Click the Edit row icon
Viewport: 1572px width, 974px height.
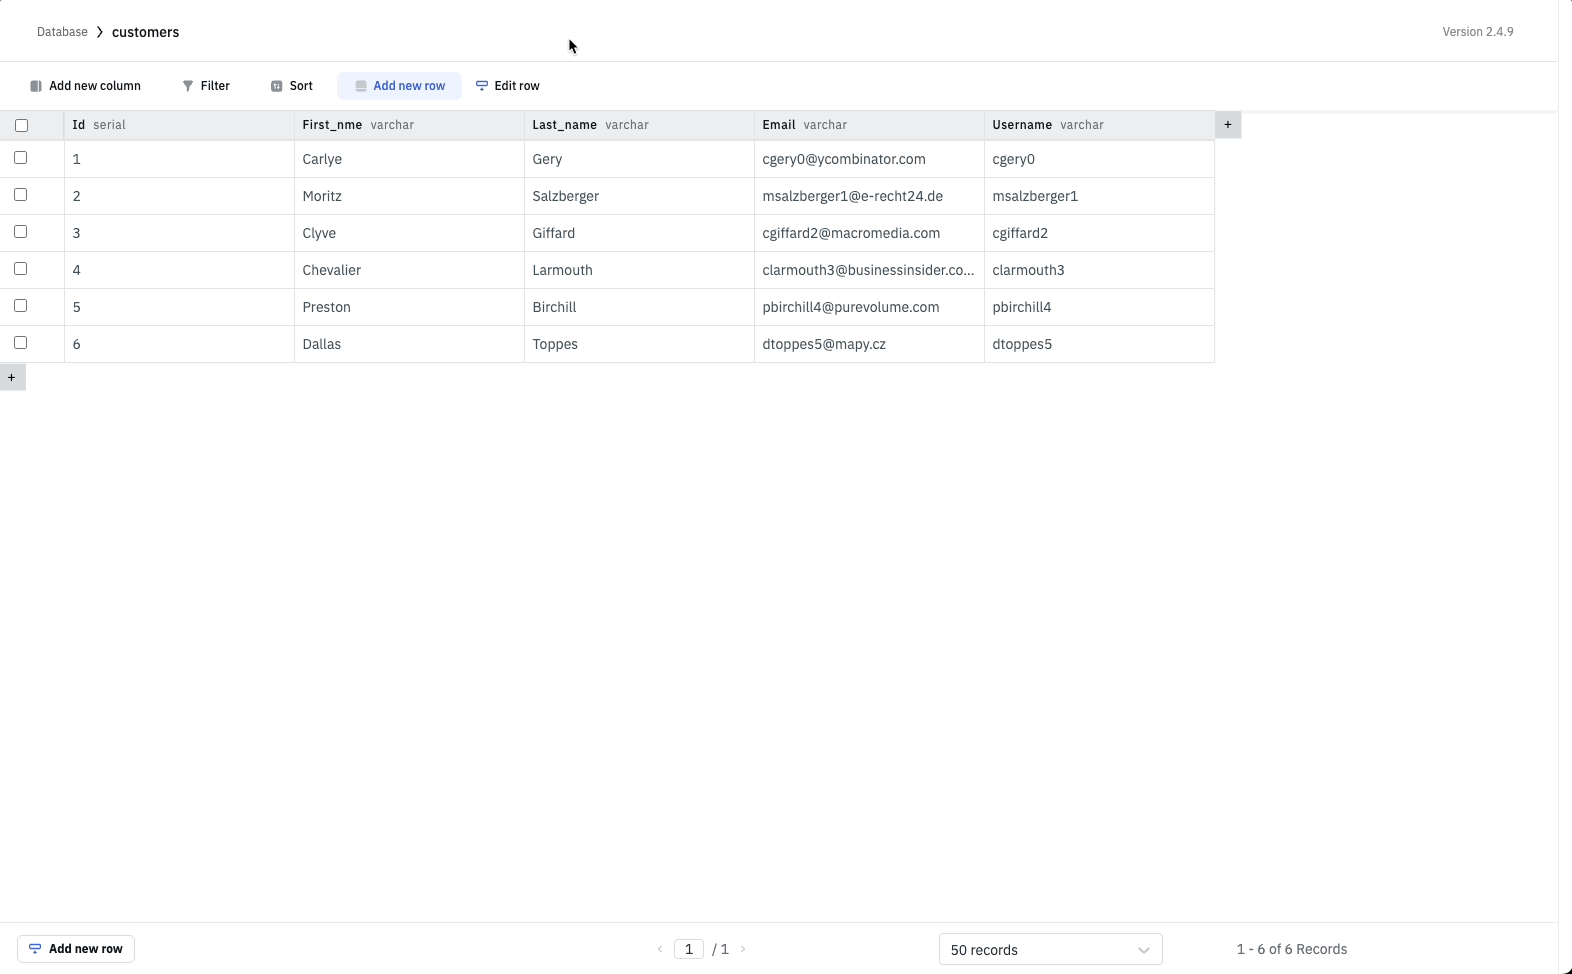482,86
